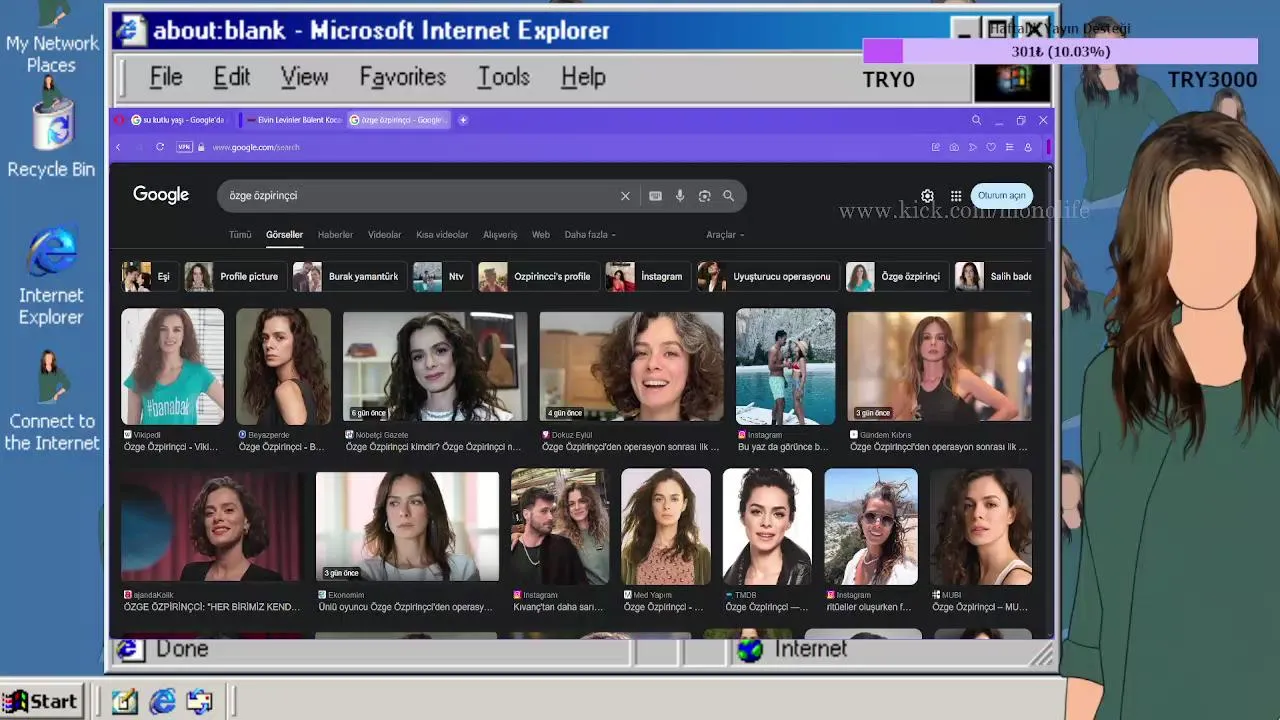1280x720 pixels.
Task: Click the Opera profile account icon
Action: click(x=1028, y=147)
